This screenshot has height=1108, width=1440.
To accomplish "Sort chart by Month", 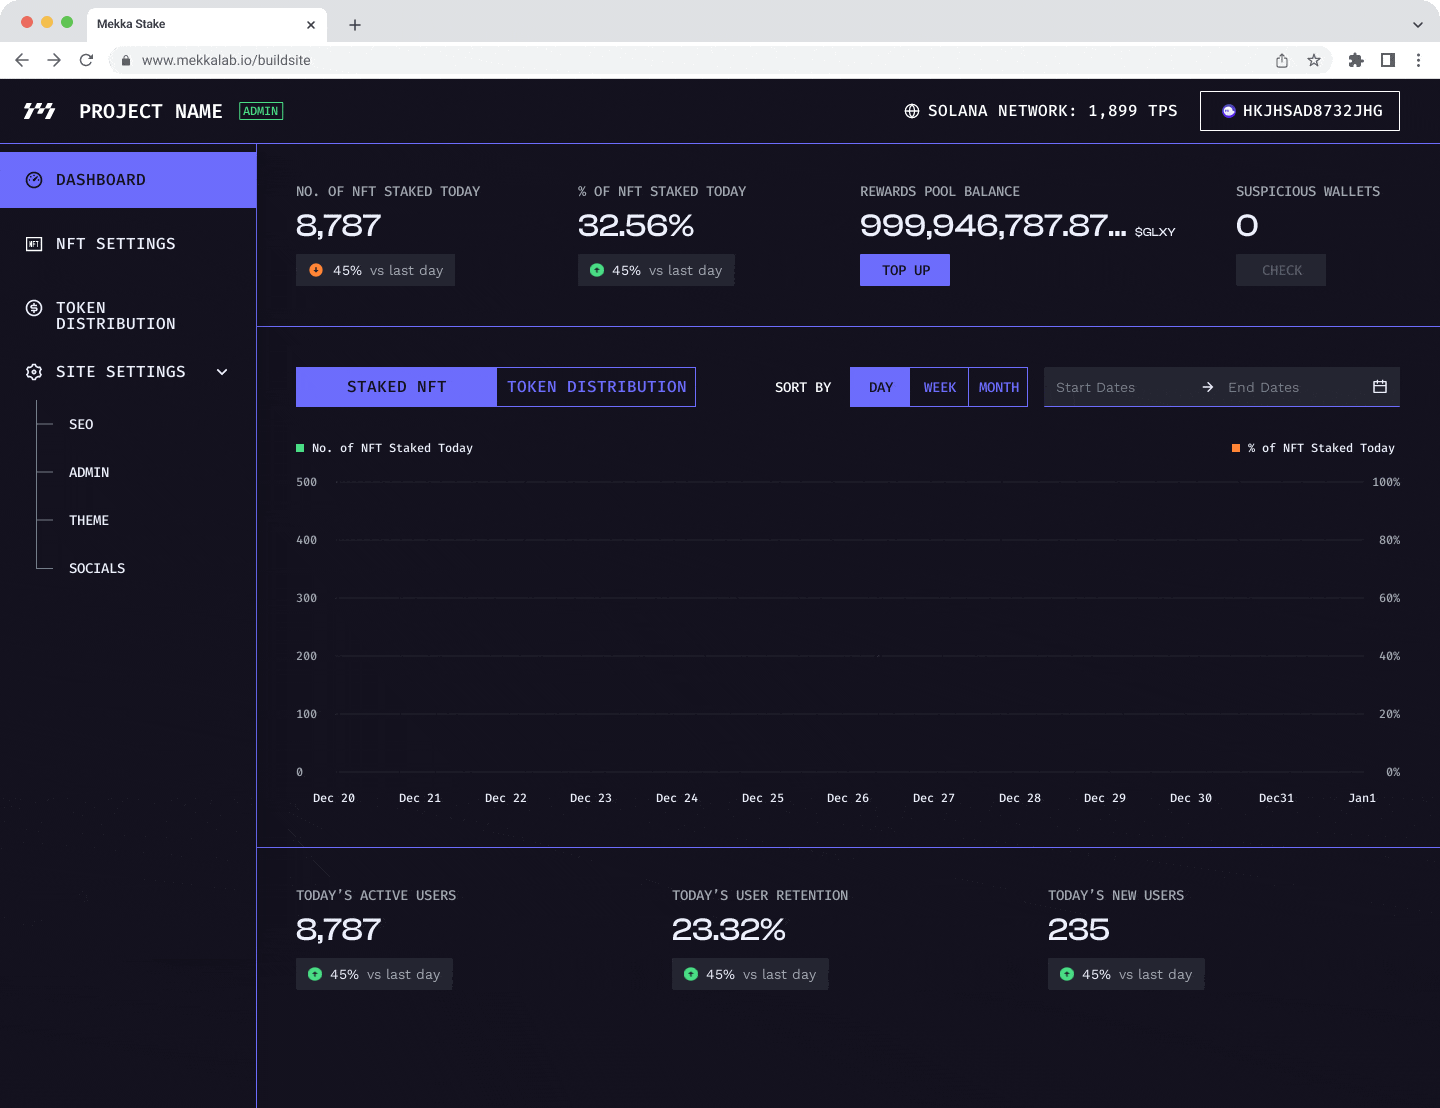I will (998, 387).
